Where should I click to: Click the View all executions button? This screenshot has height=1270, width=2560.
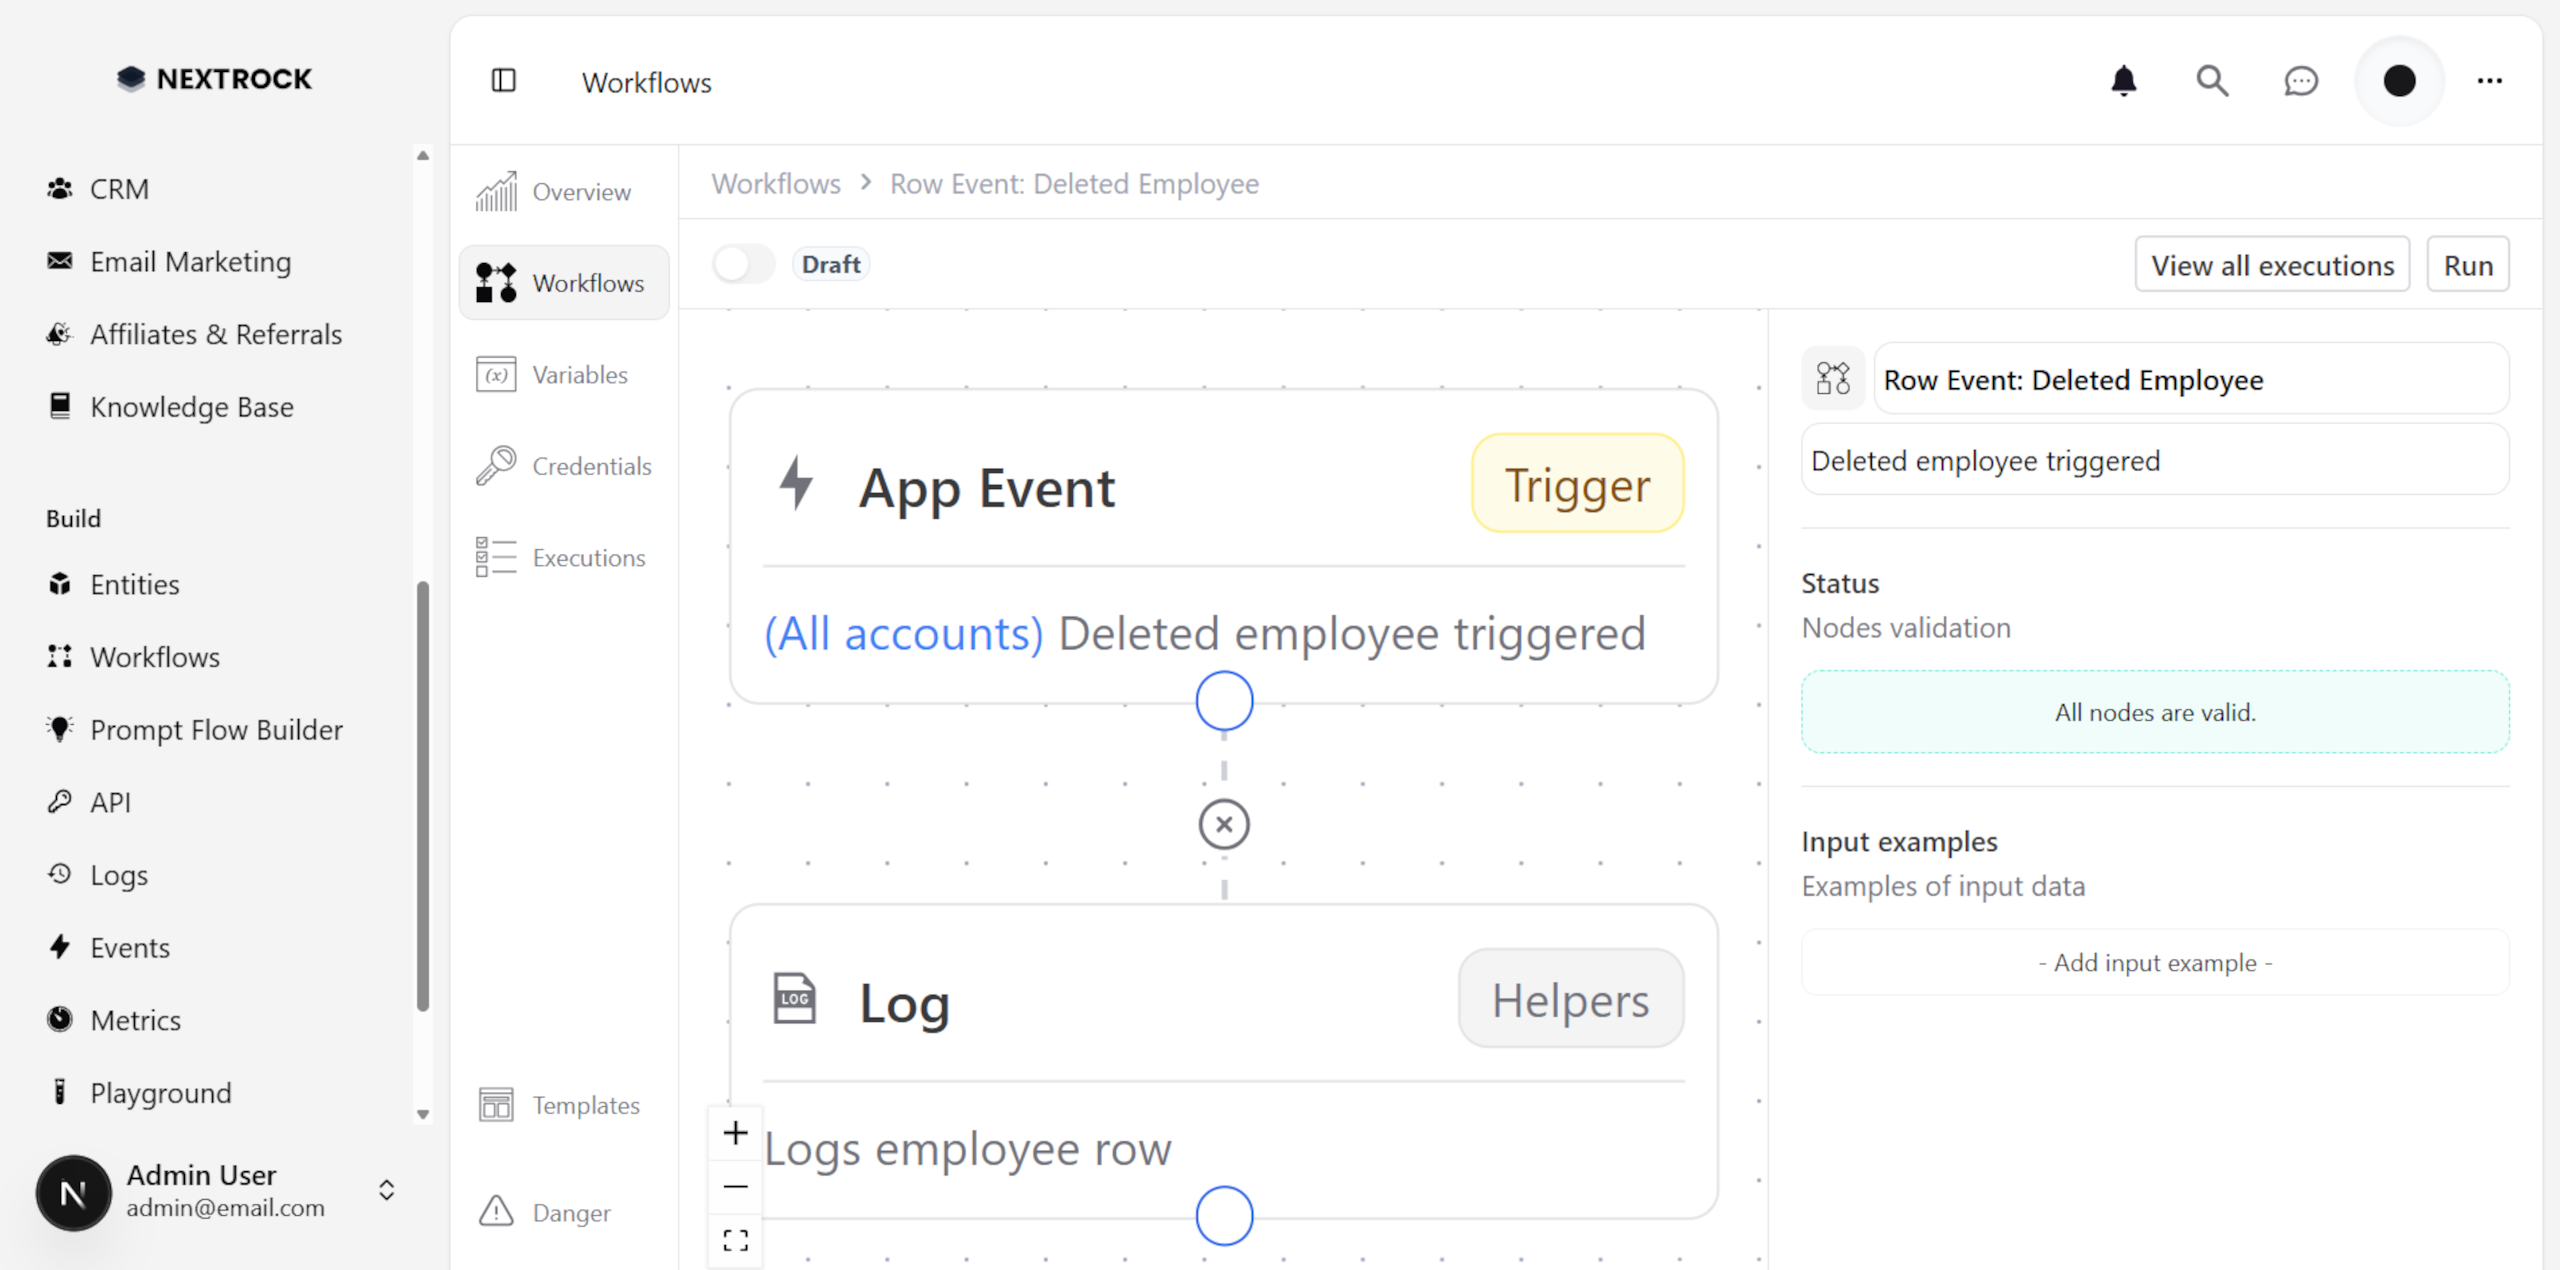[2272, 264]
